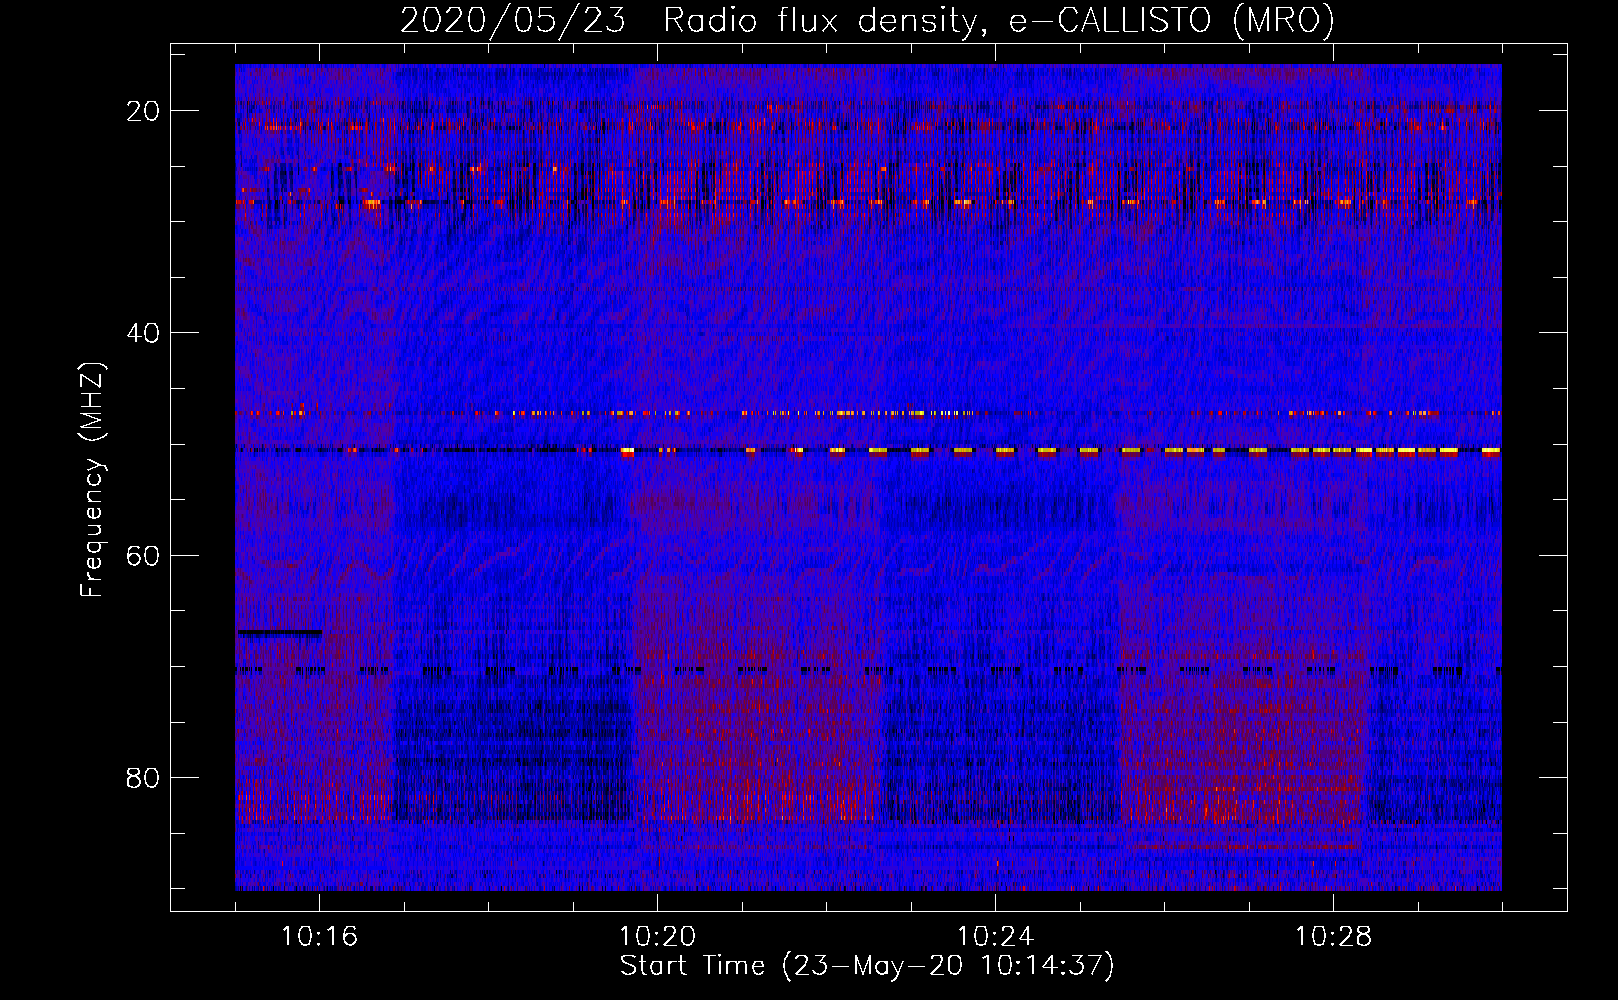This screenshot has width=1618, height=1000.
Task: Click the plot title '2020/05/23 Radio flux density'
Action: pos(868,20)
